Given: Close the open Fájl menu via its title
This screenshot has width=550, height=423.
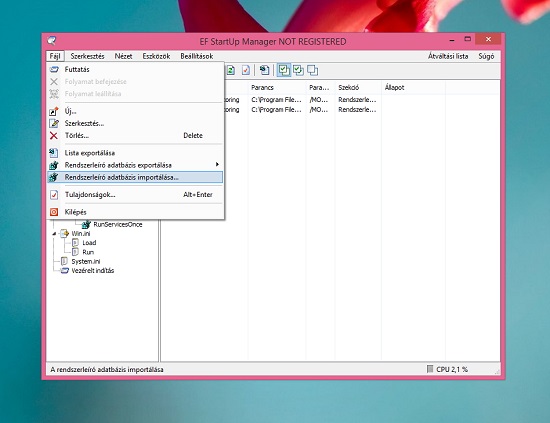Looking at the screenshot, I should (55, 56).
